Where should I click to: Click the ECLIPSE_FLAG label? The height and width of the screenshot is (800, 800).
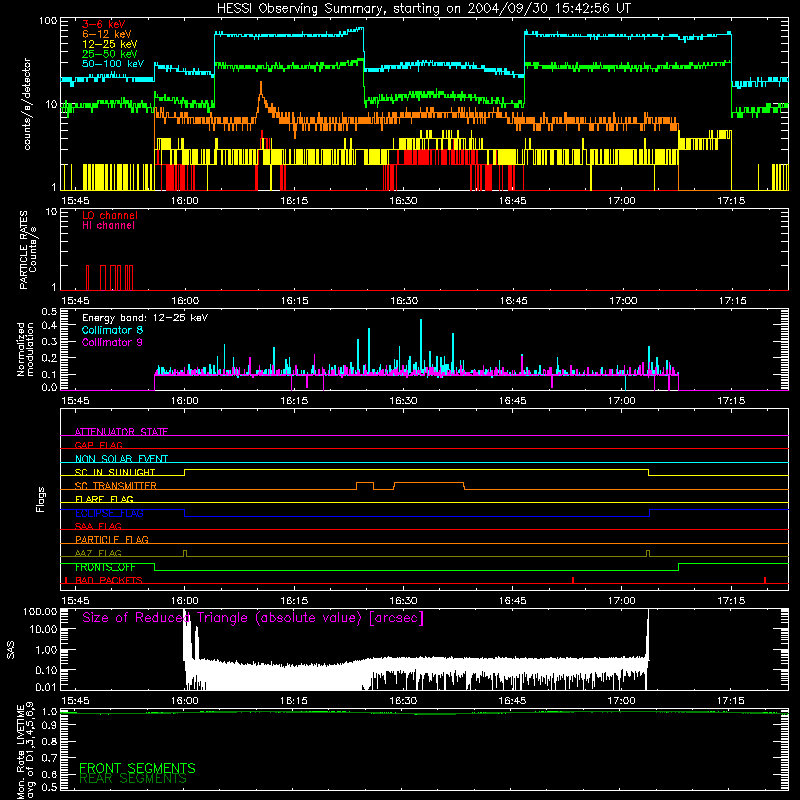(109, 513)
